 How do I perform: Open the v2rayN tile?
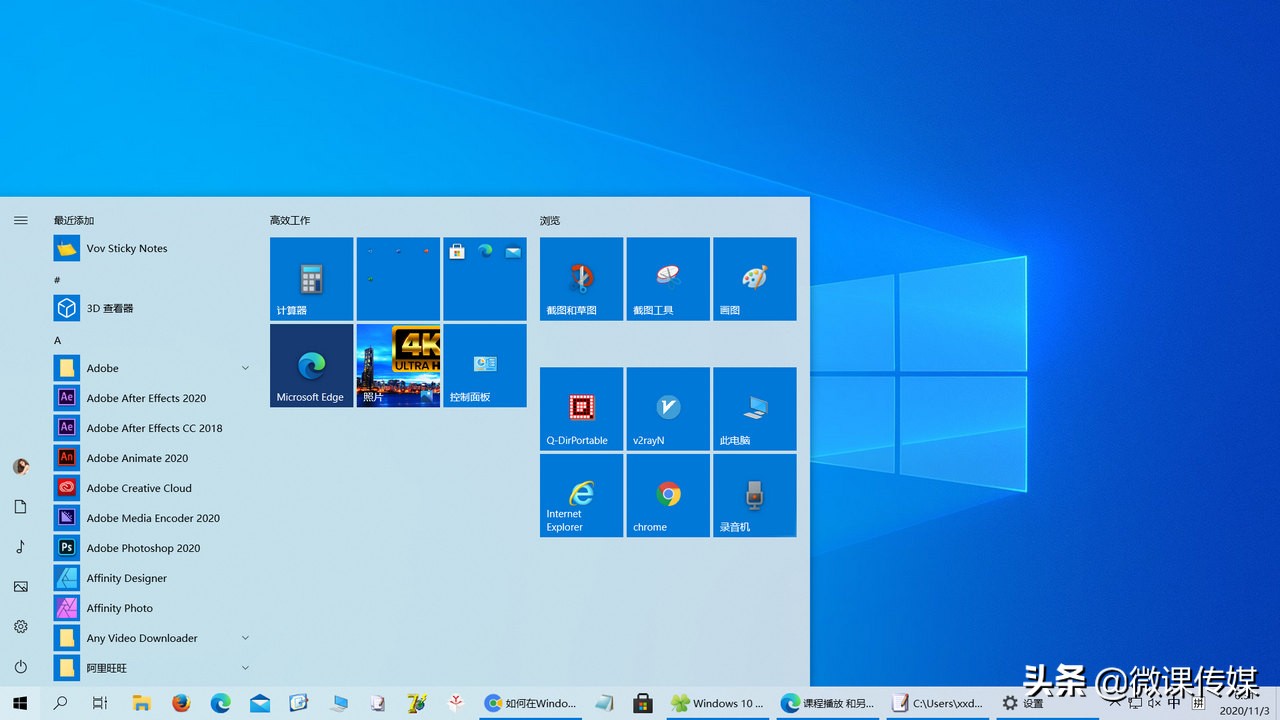point(667,408)
